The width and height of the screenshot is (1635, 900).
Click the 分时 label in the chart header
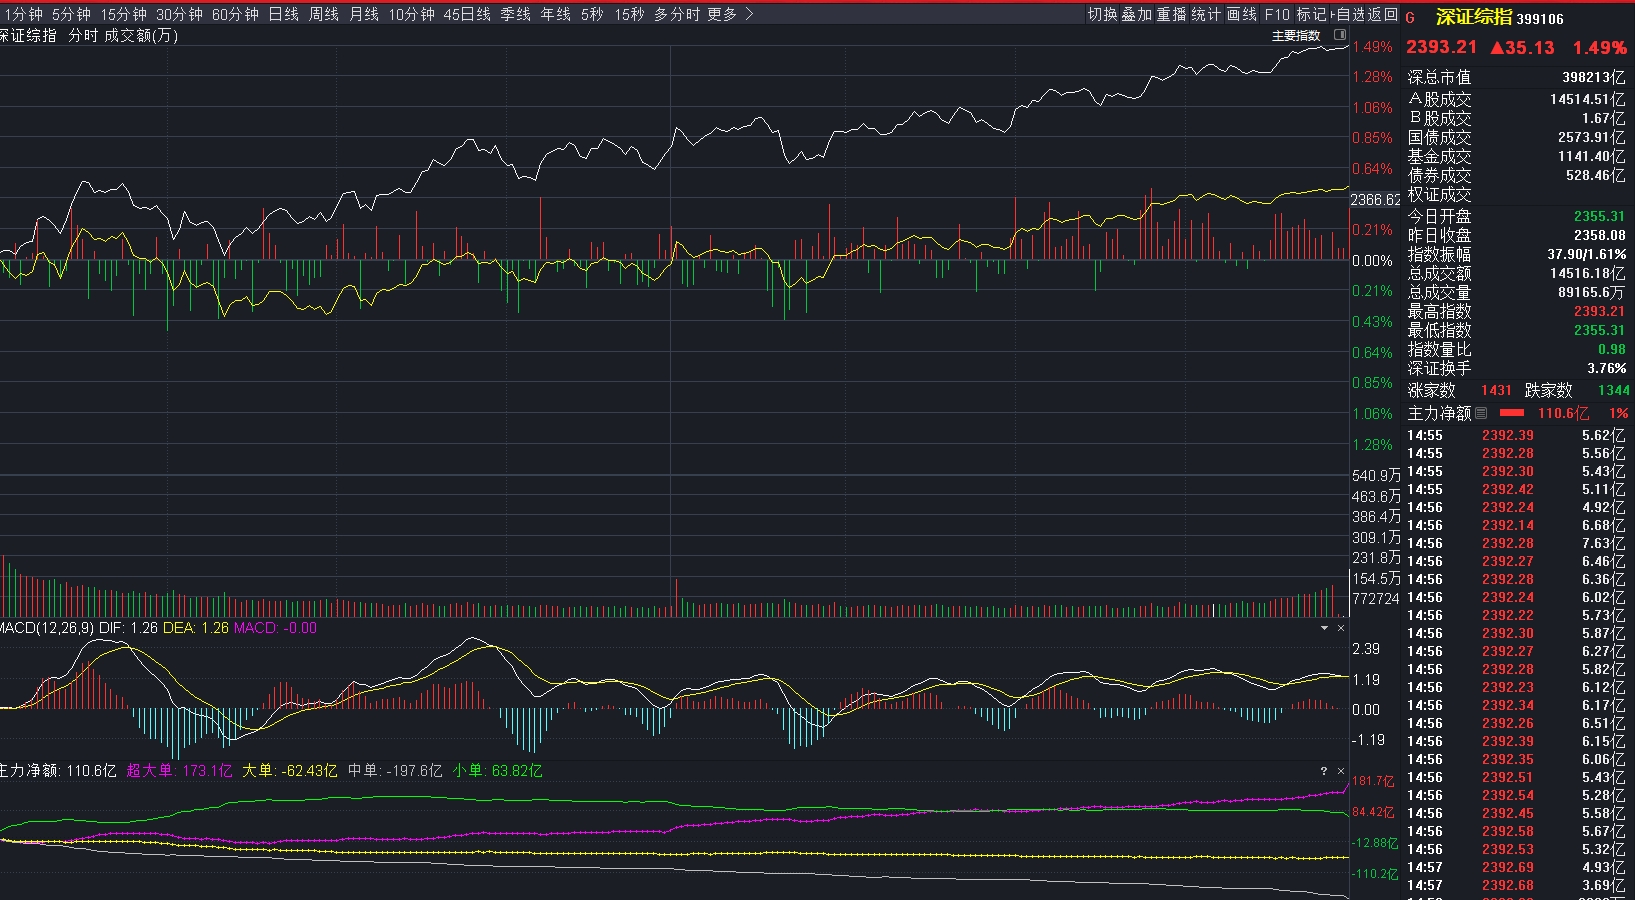click(83, 35)
